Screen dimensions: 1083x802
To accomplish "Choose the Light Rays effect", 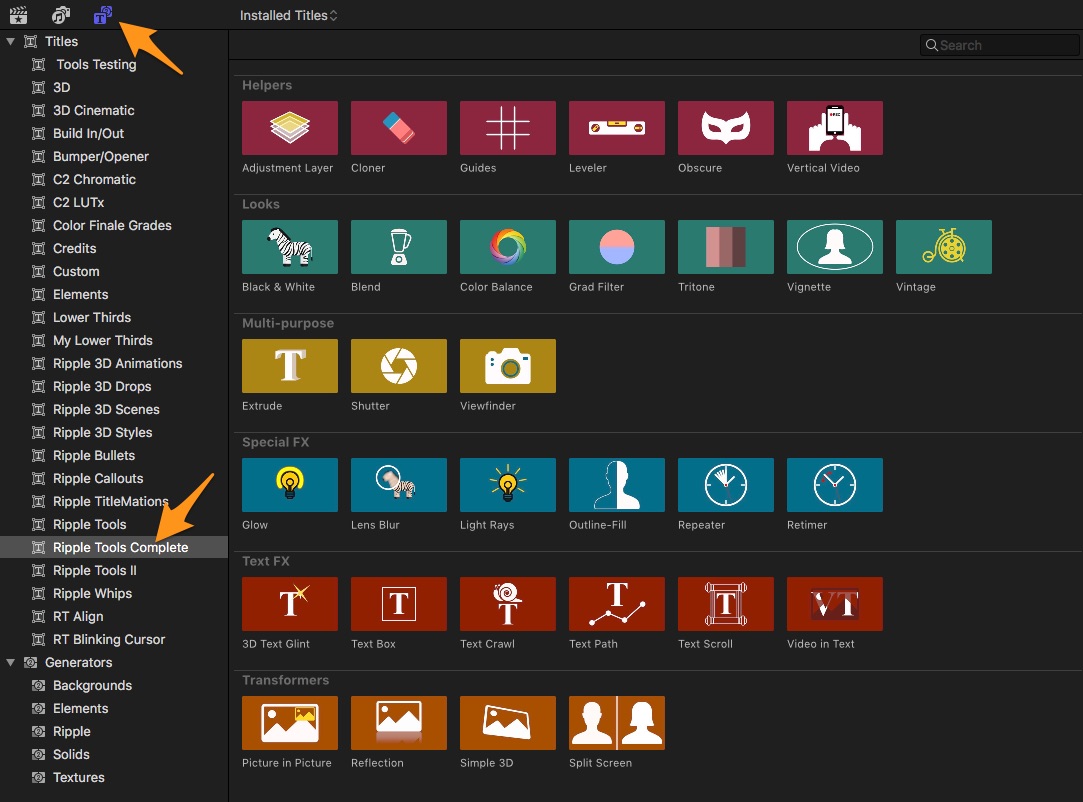I will tap(508, 485).
